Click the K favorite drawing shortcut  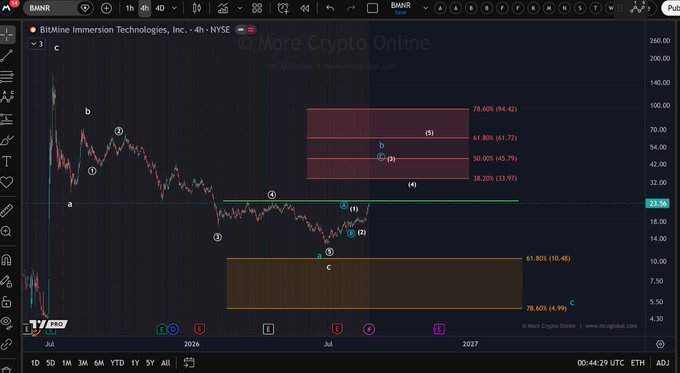pos(533,8)
